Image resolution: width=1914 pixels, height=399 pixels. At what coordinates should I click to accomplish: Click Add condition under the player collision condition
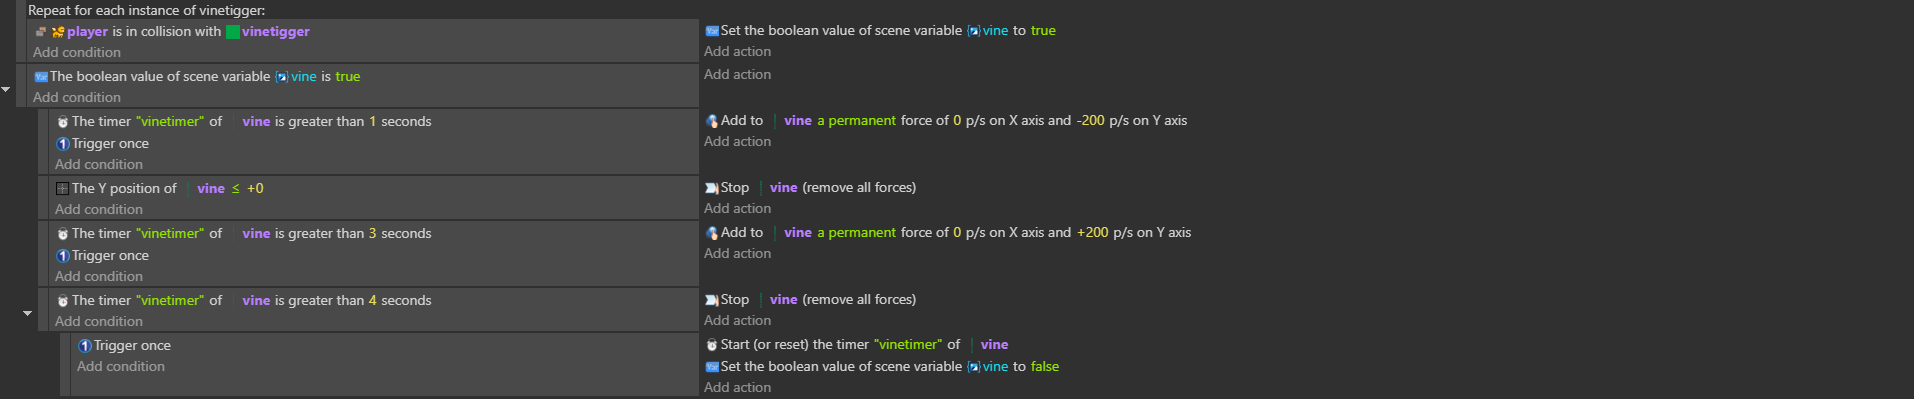click(x=77, y=52)
